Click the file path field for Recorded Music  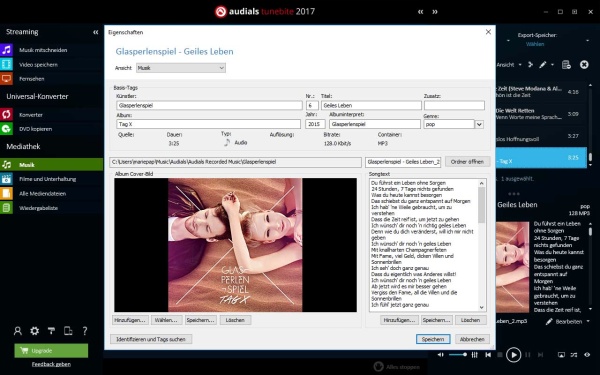click(235, 162)
